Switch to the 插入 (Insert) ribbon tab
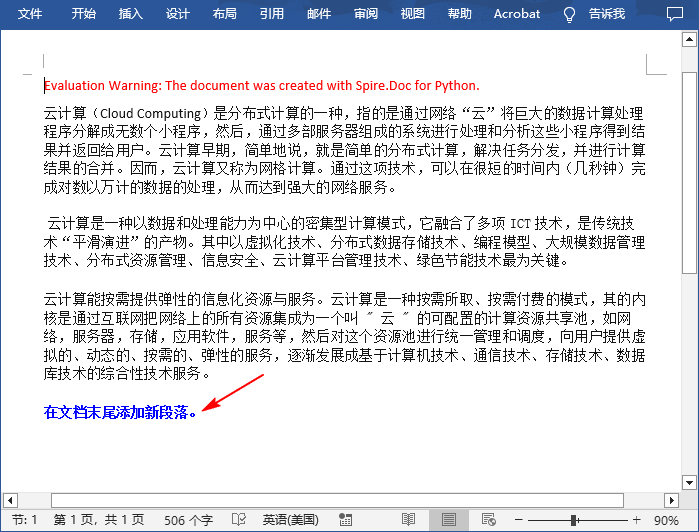The image size is (699, 532). point(130,14)
